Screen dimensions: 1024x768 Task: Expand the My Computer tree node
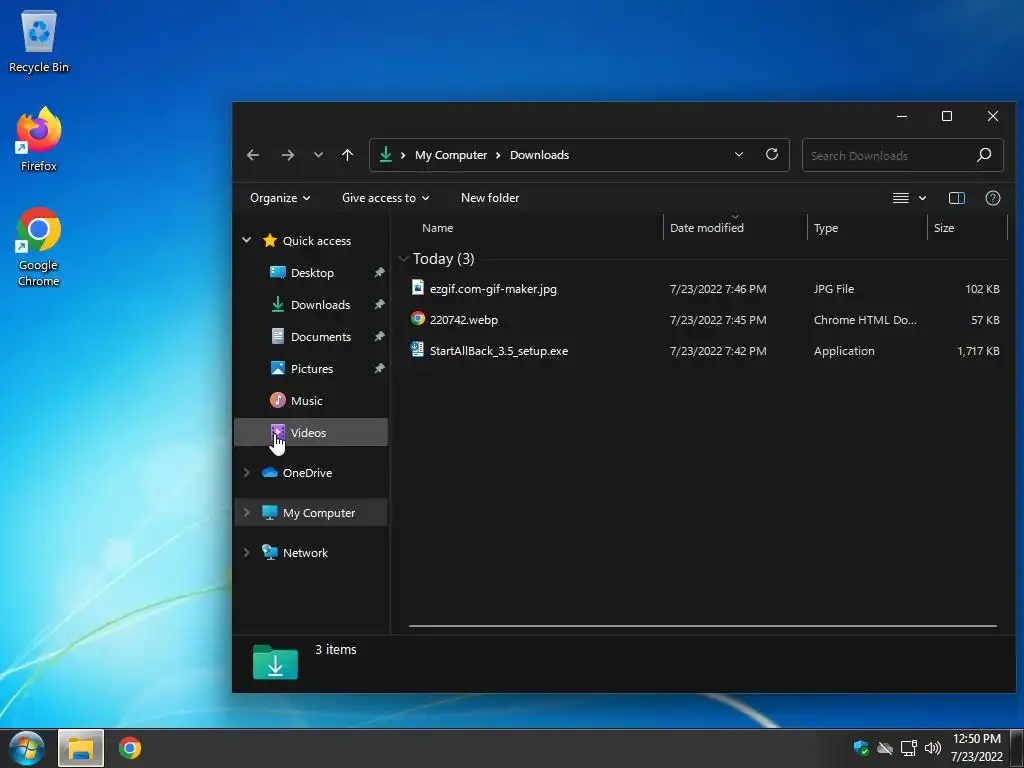[x=246, y=513]
